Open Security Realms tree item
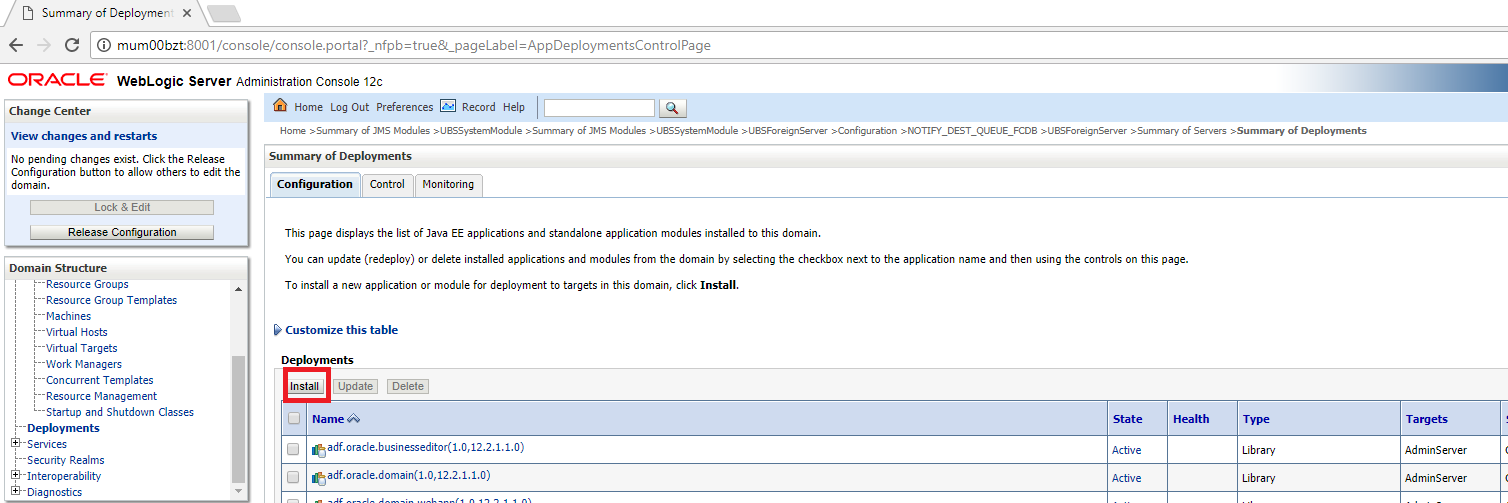The image size is (1508, 503). 65,460
